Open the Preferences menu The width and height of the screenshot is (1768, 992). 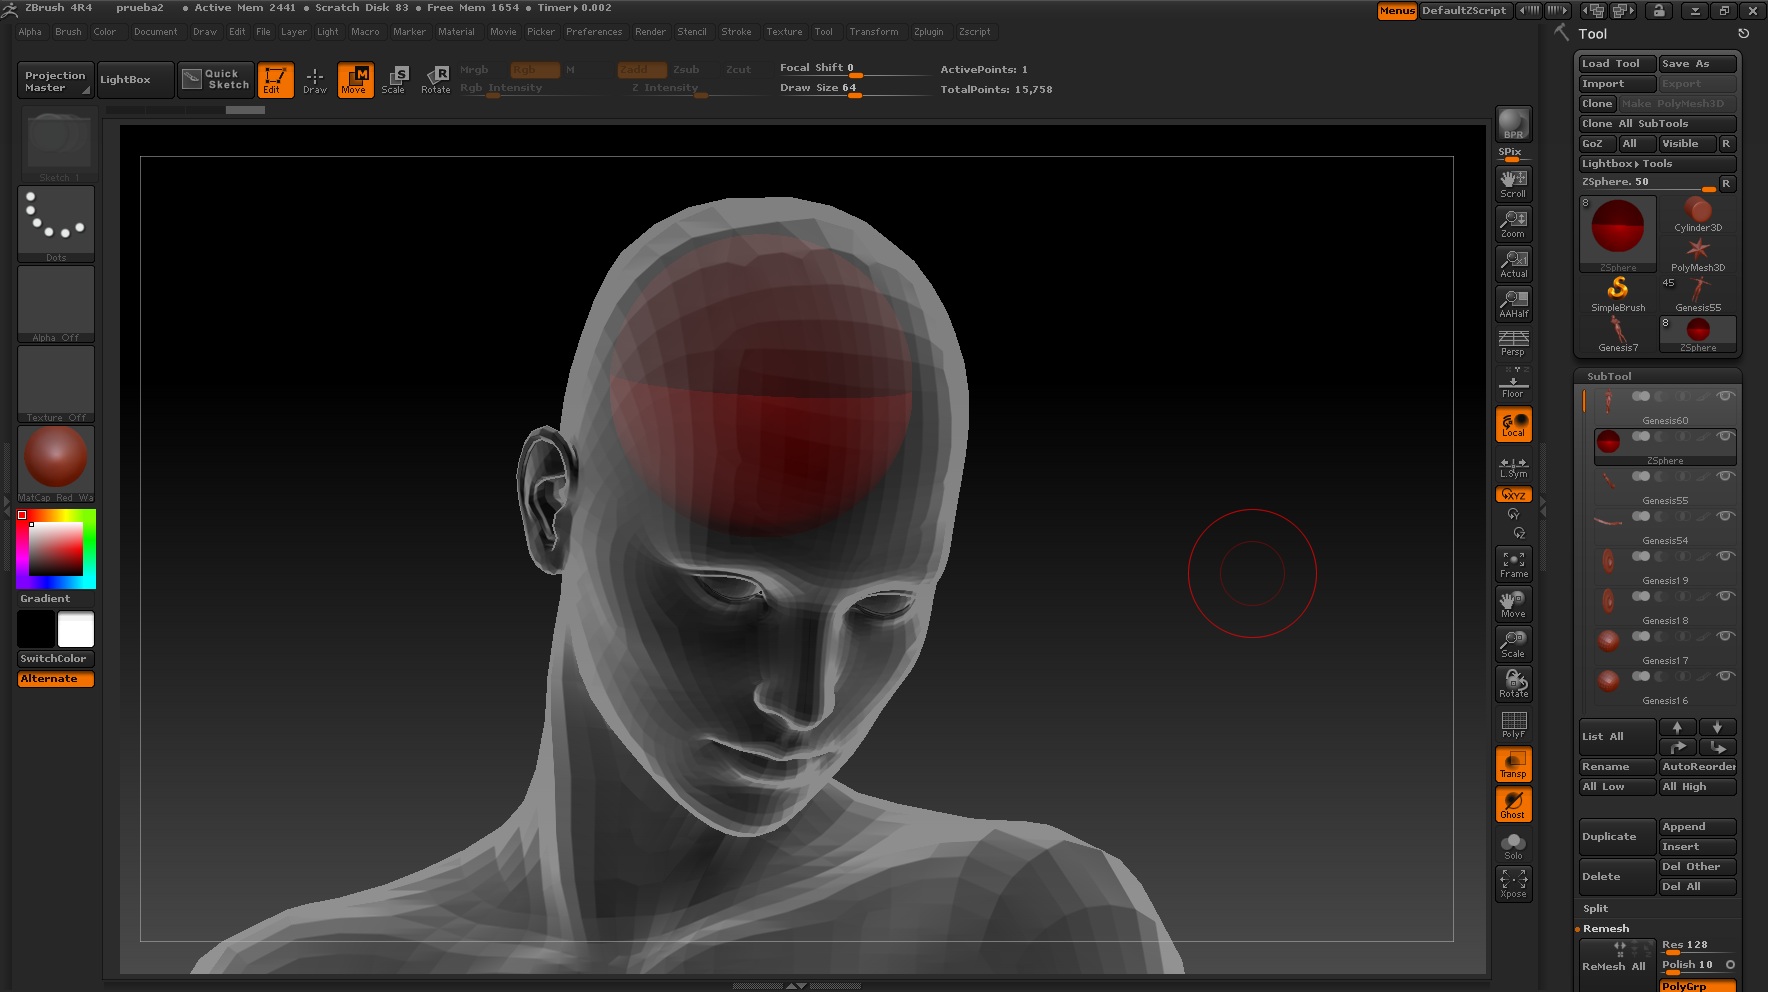click(x=593, y=32)
